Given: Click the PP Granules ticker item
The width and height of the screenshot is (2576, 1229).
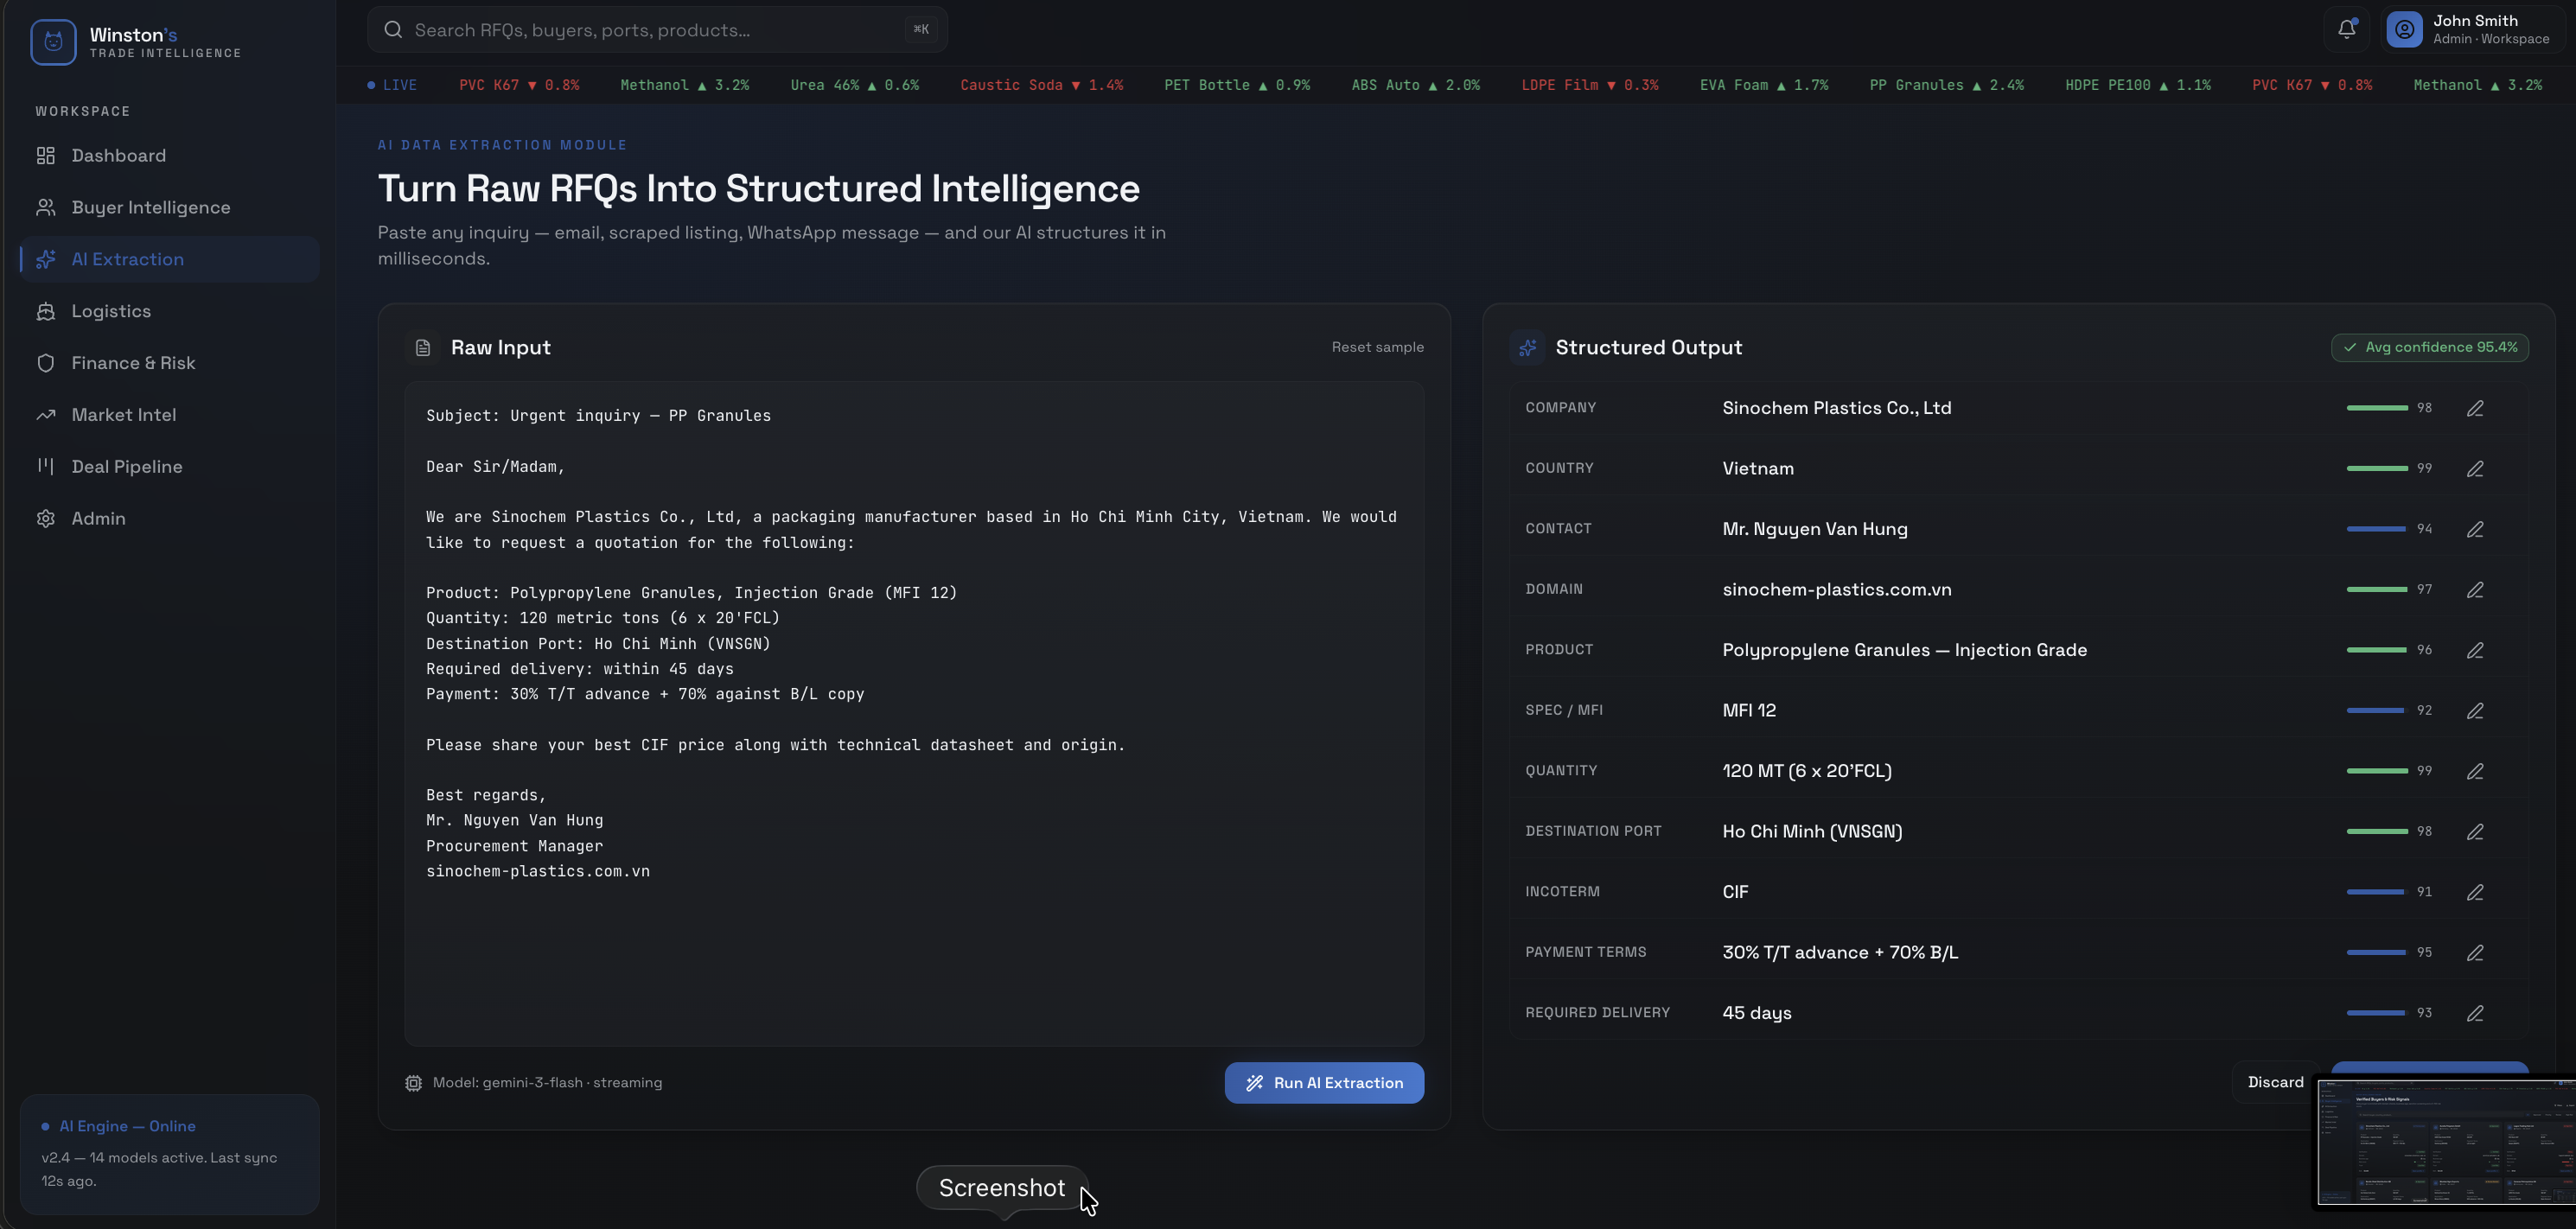Looking at the screenshot, I should coord(1946,85).
